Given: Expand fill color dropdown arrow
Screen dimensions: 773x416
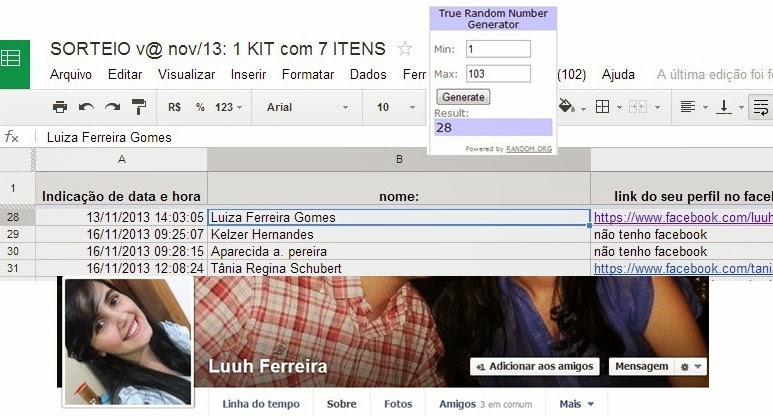Looking at the screenshot, I should pyautogui.click(x=583, y=108).
